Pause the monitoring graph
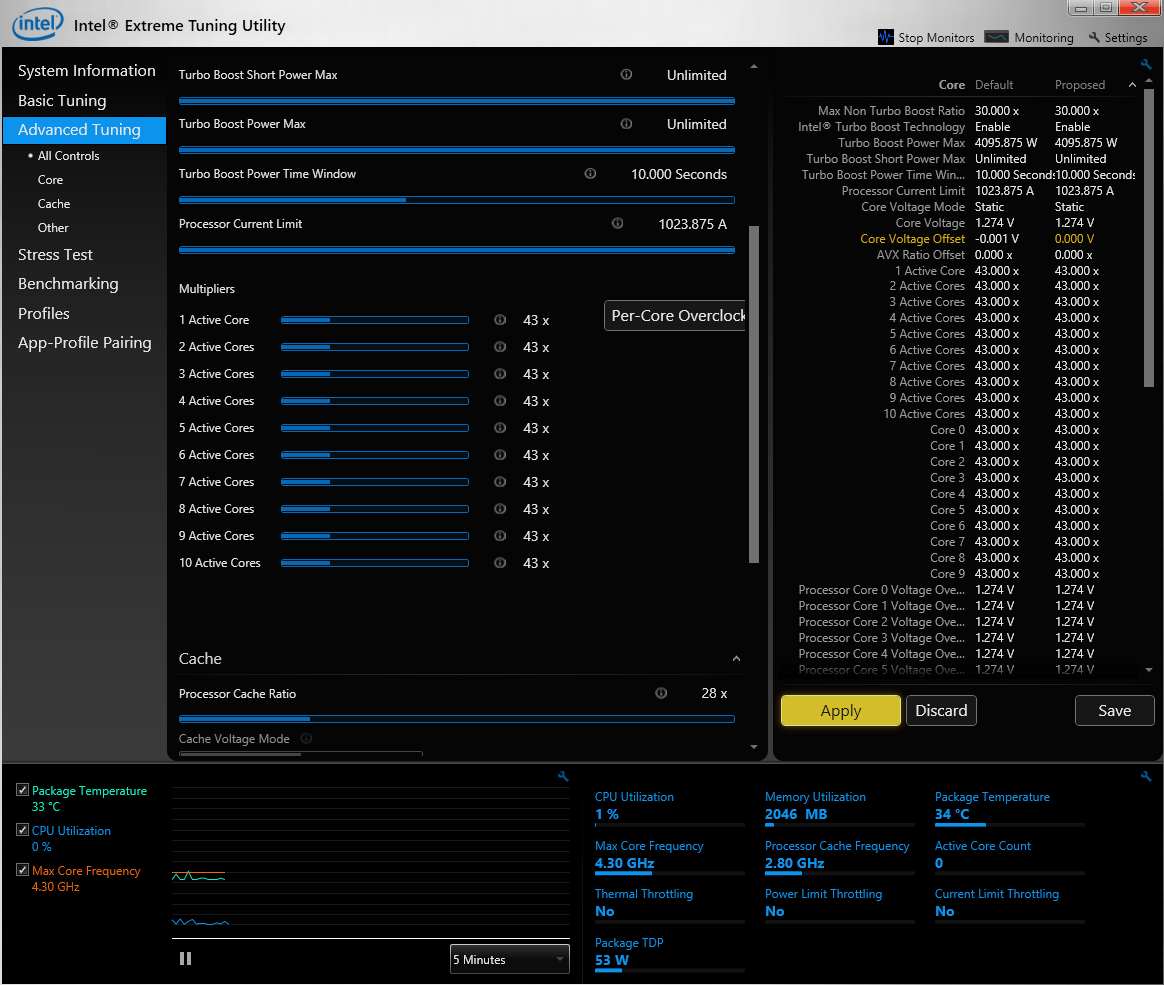The width and height of the screenshot is (1164, 985). (x=186, y=958)
